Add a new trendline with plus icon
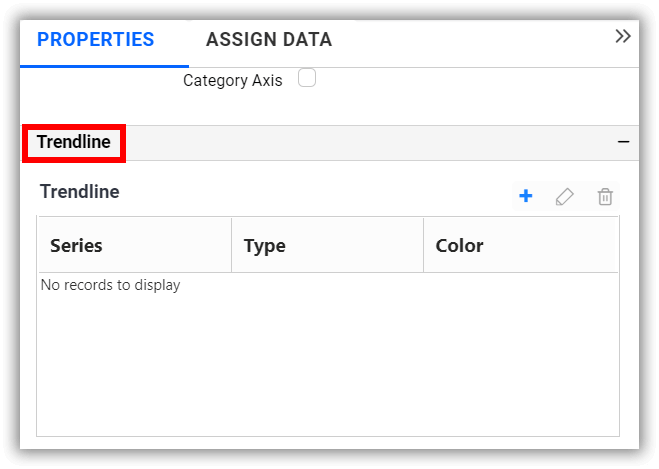The image size is (659, 469). [525, 196]
